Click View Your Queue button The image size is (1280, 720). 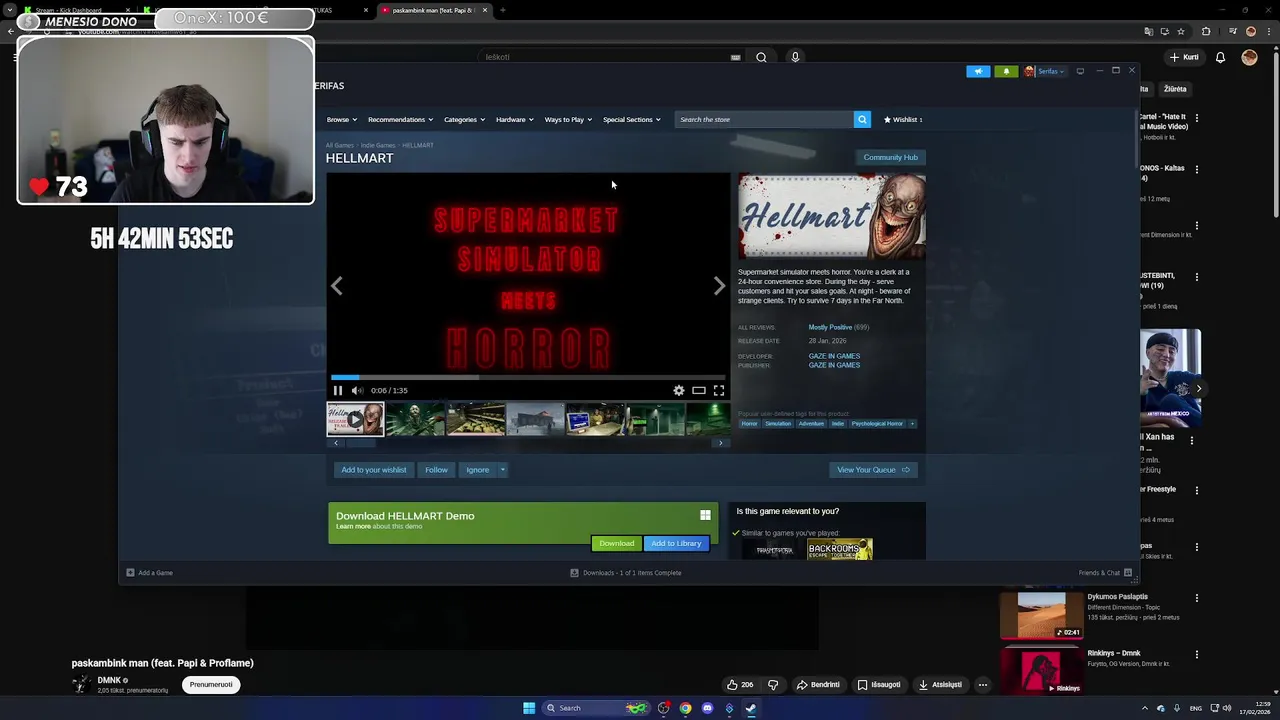pyautogui.click(x=873, y=470)
